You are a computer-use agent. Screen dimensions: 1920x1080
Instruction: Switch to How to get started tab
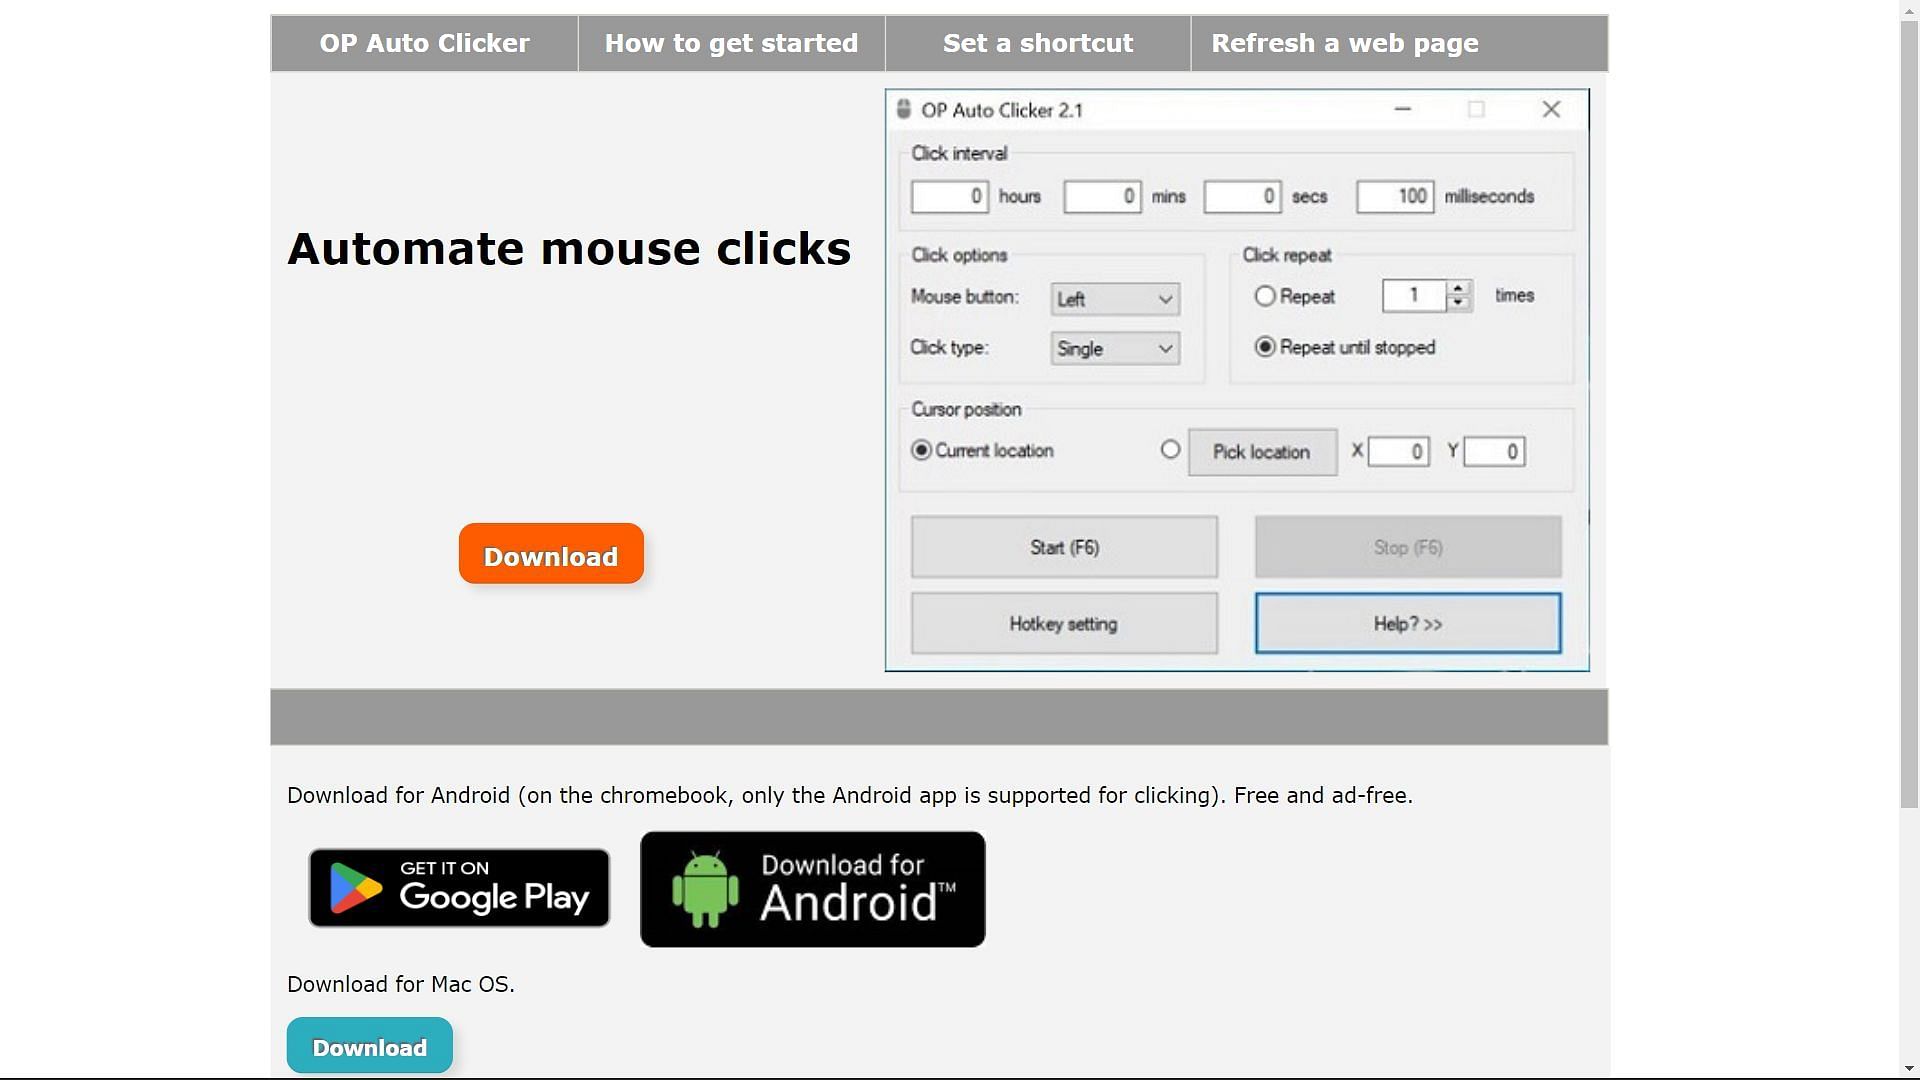(731, 44)
